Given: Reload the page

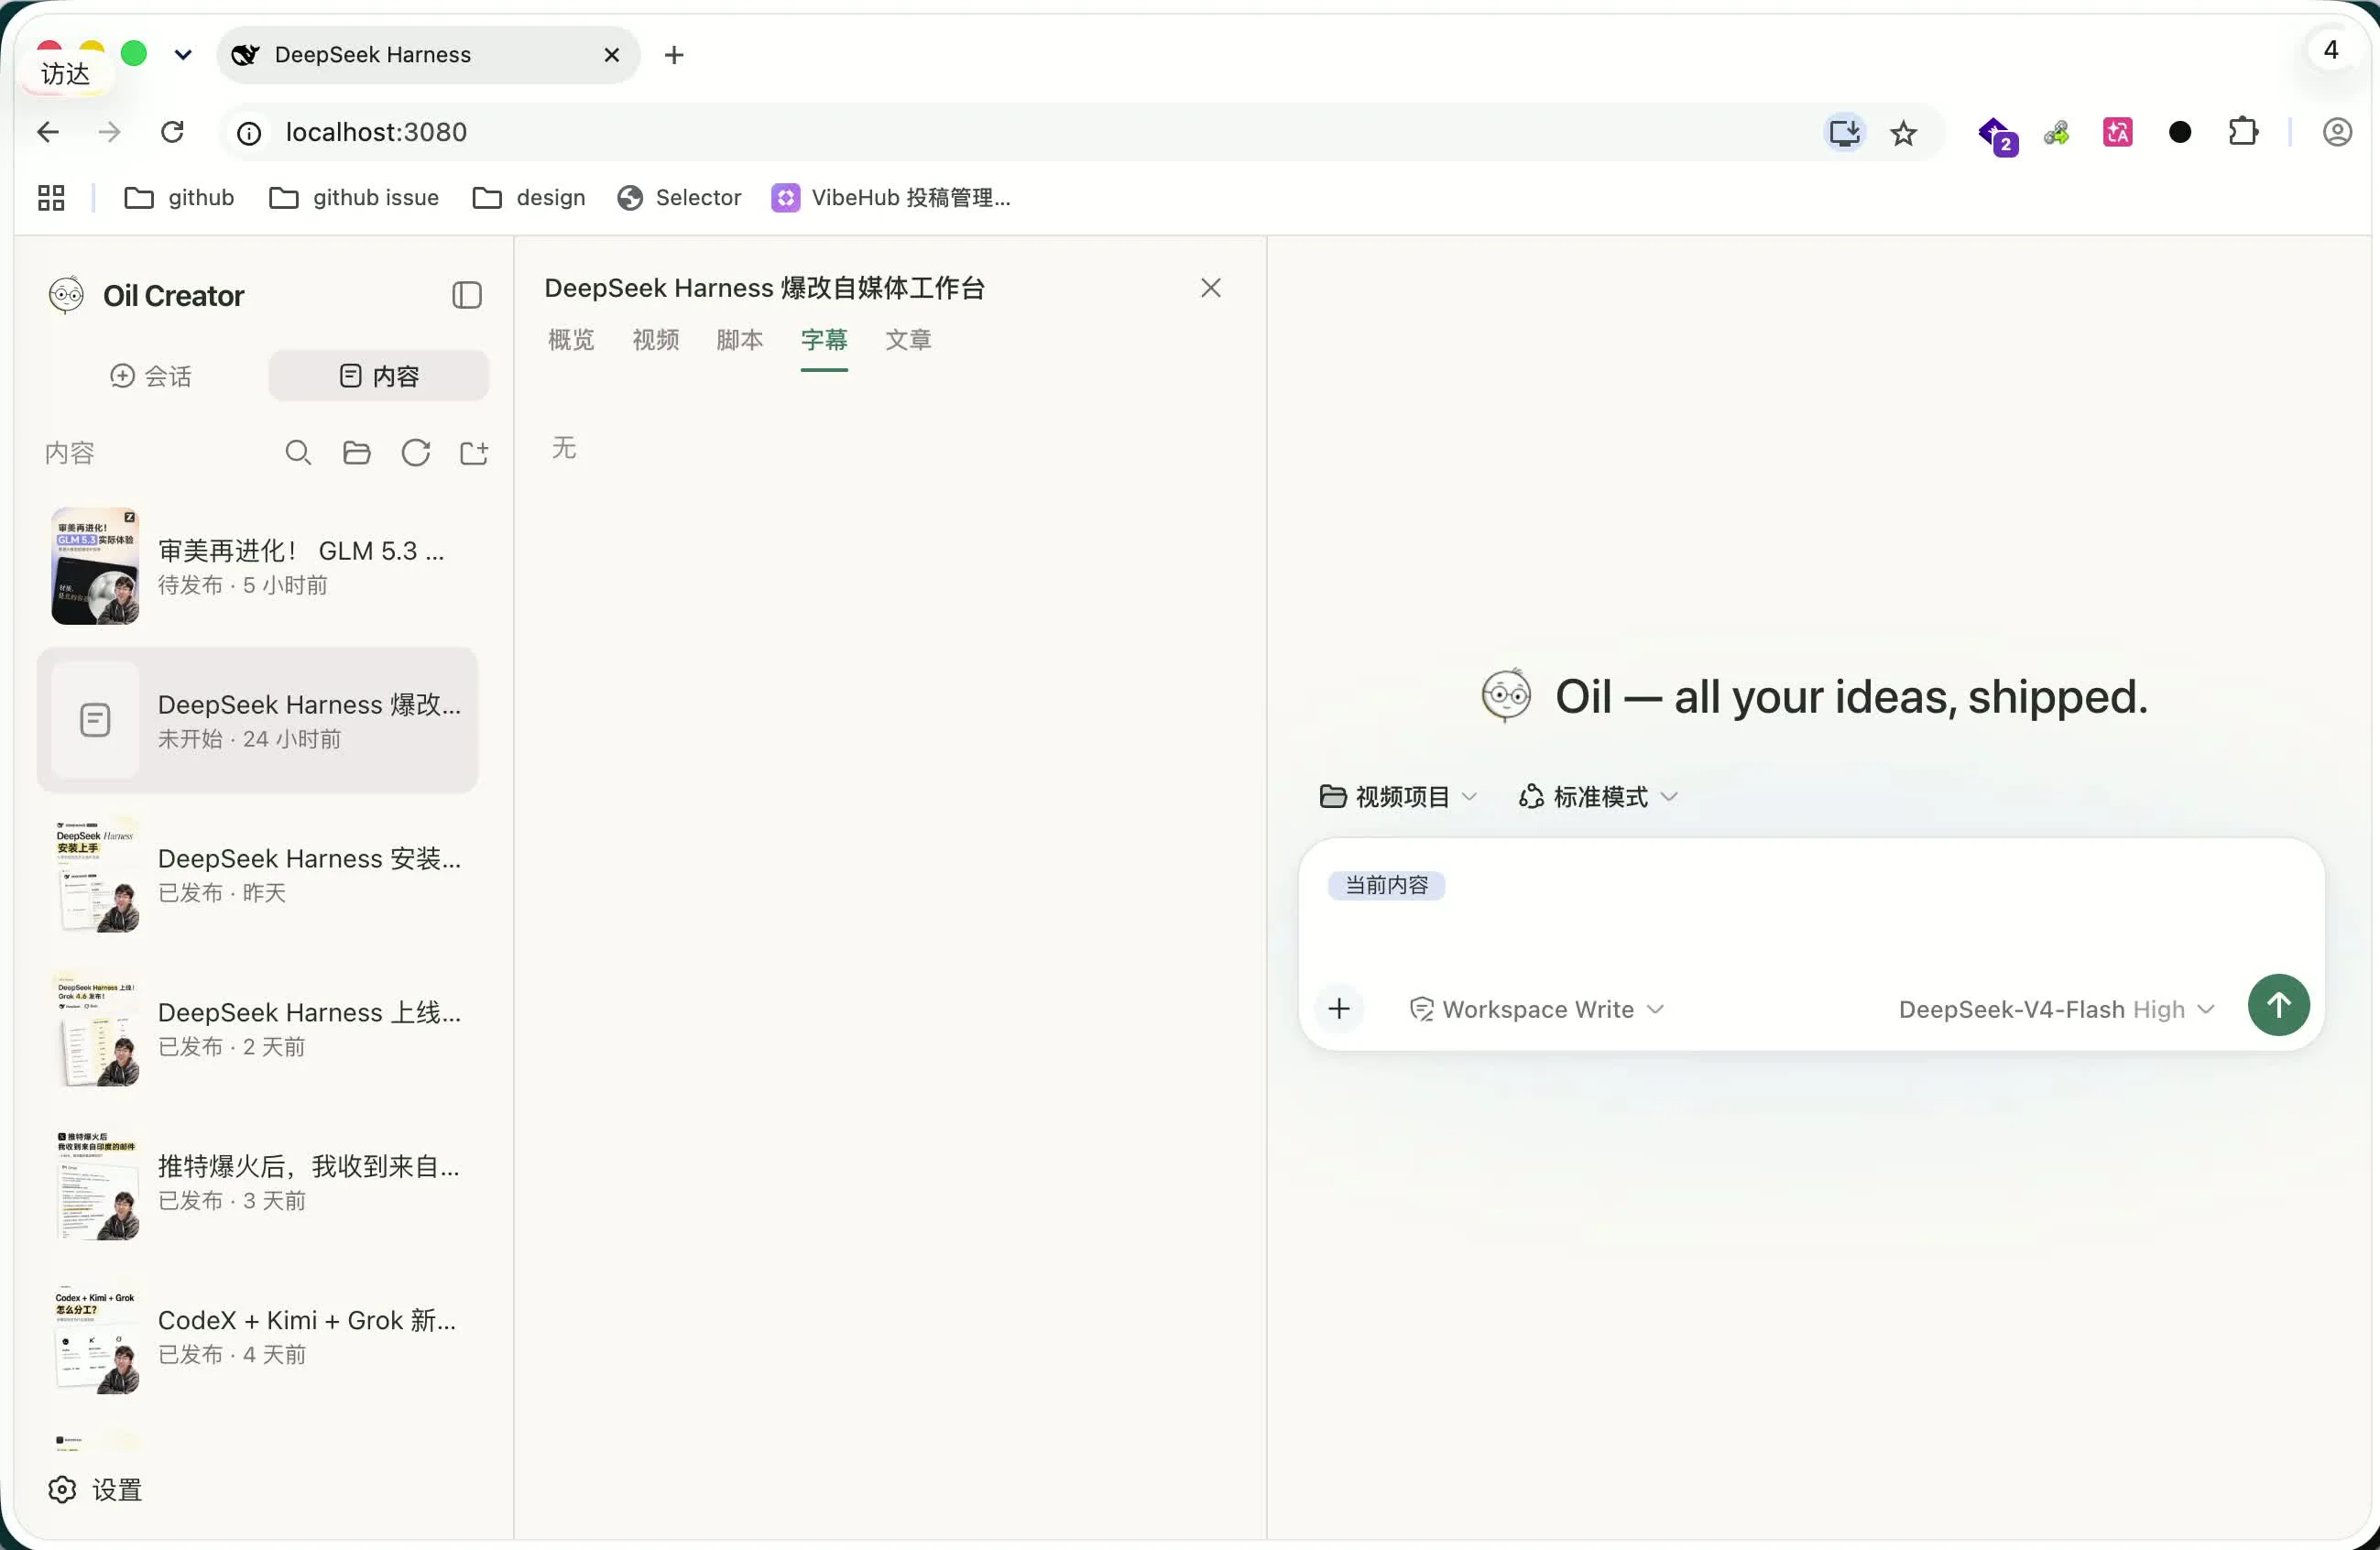Looking at the screenshot, I should pyautogui.click(x=172, y=132).
